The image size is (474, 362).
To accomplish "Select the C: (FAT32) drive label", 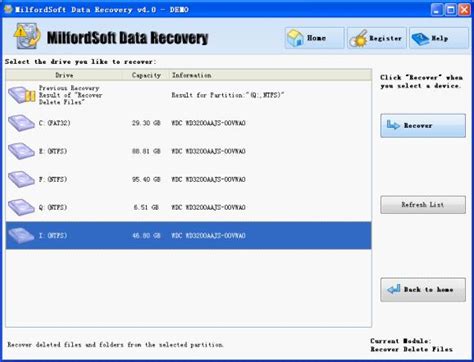I will [x=55, y=123].
